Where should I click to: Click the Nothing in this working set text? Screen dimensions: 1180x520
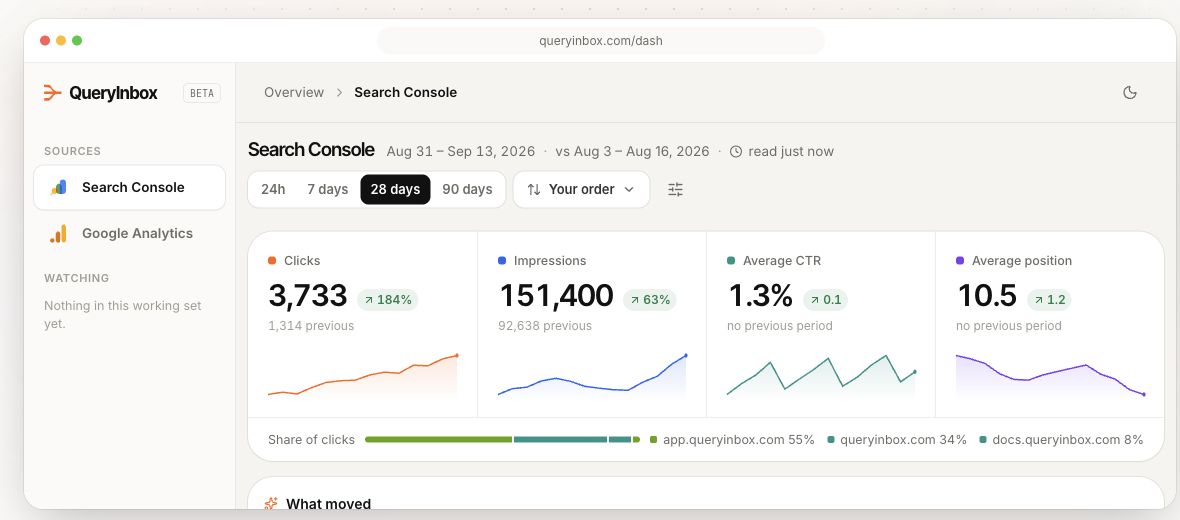(x=123, y=315)
